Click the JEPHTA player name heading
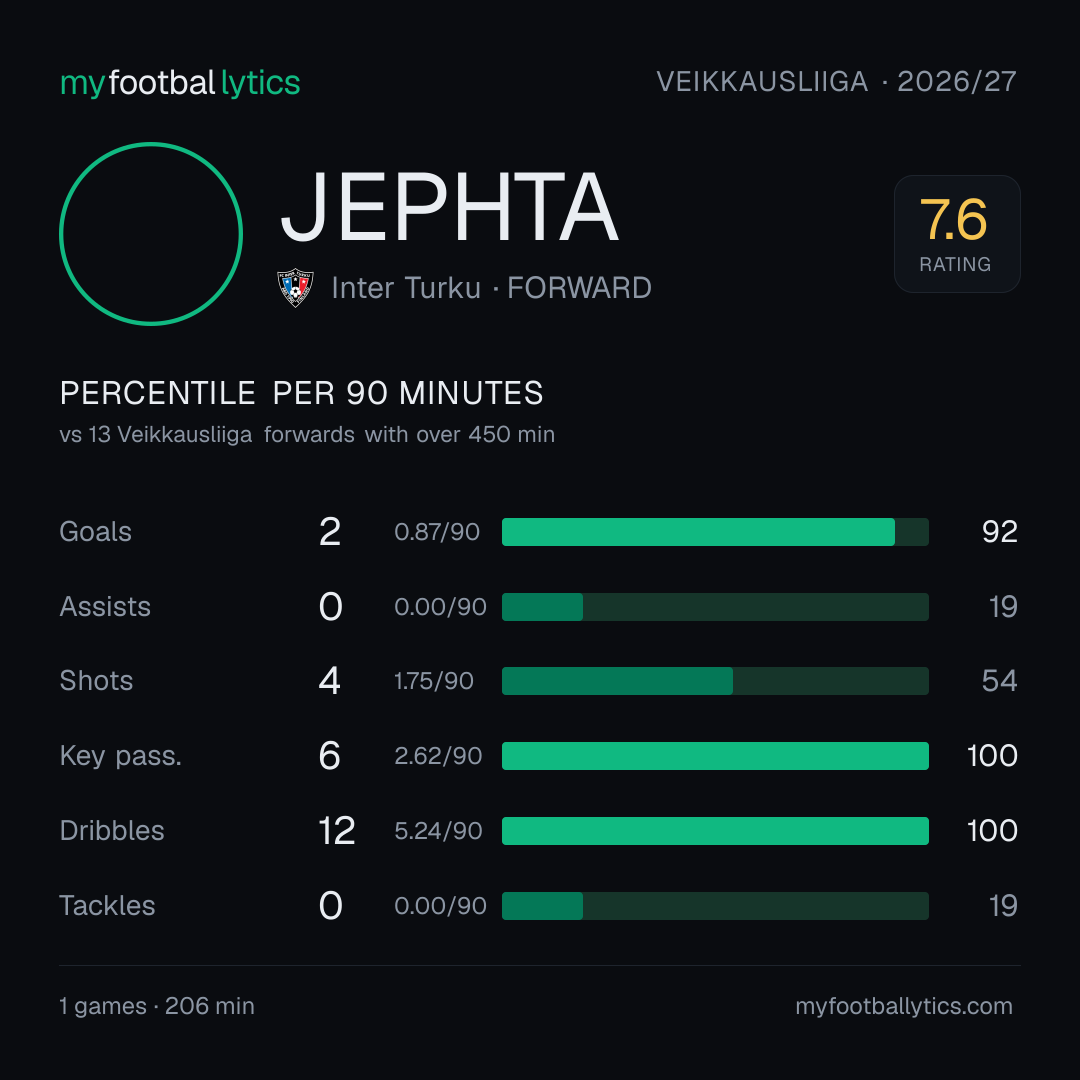This screenshot has height=1080, width=1080. click(450, 207)
